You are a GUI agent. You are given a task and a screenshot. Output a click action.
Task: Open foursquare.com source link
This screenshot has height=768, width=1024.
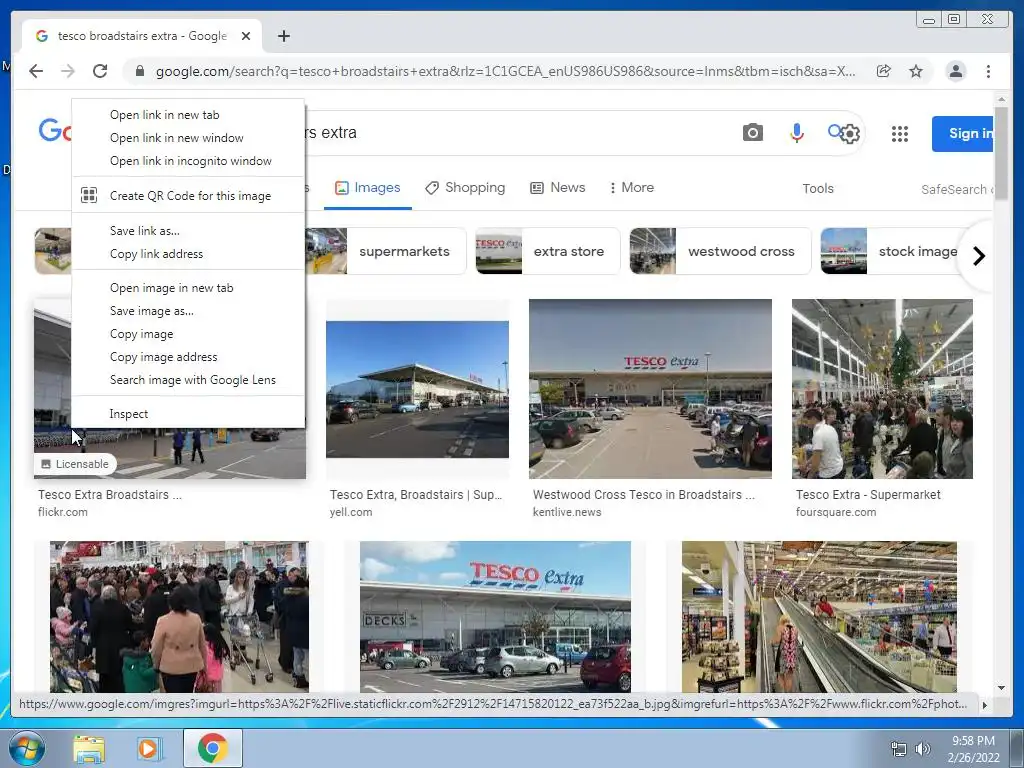[x=836, y=512]
